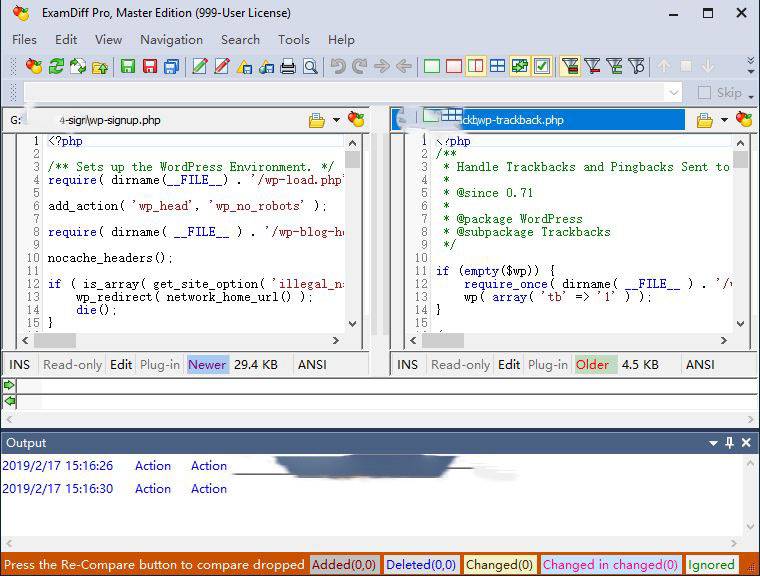Open the Skip toolbar options dropdown arrow
The image size is (760, 577).
pos(751,96)
